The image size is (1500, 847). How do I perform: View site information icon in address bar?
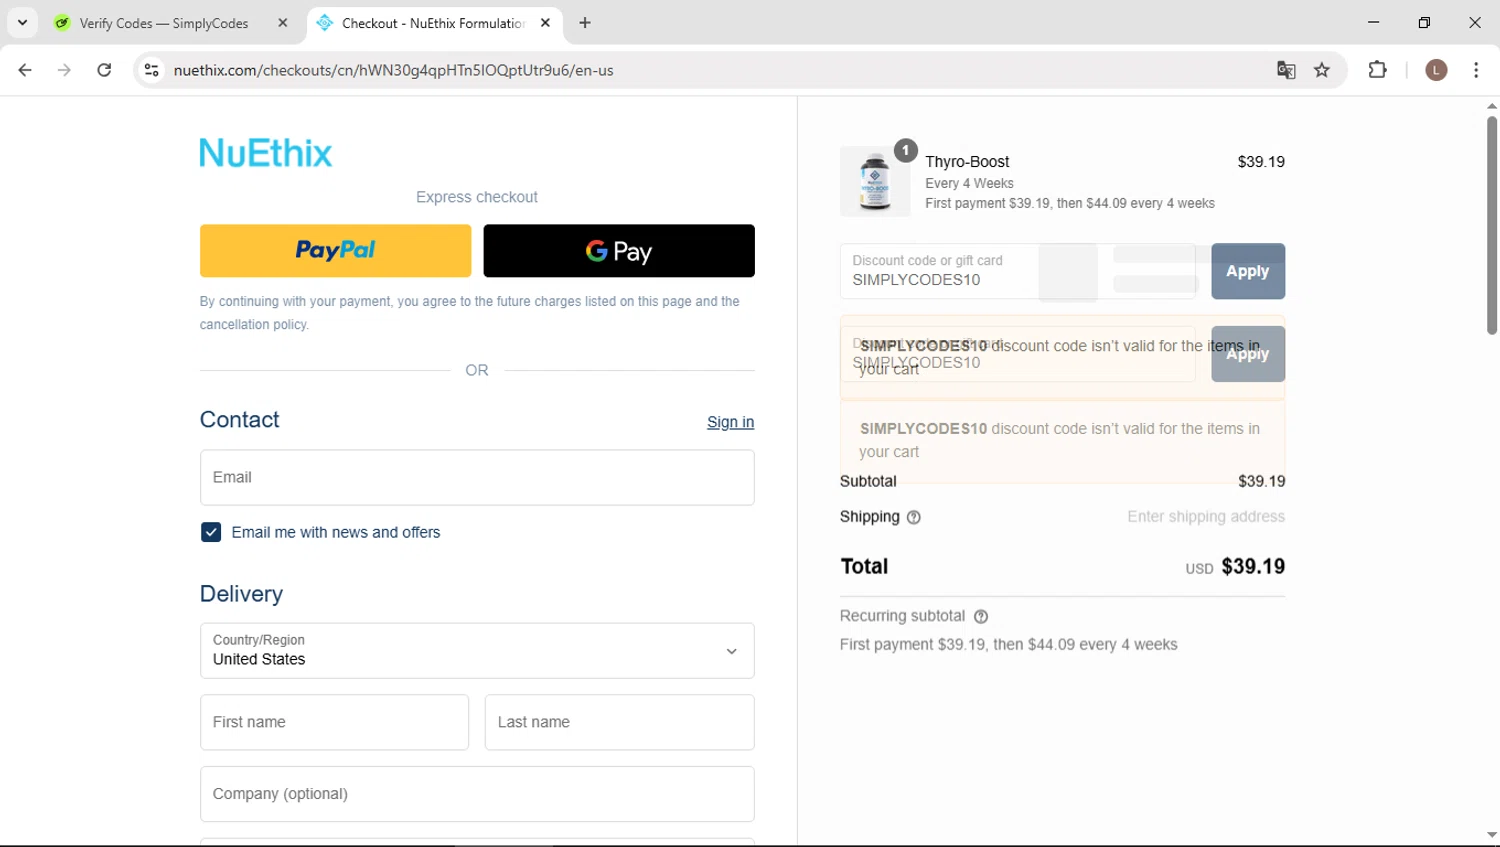(151, 70)
